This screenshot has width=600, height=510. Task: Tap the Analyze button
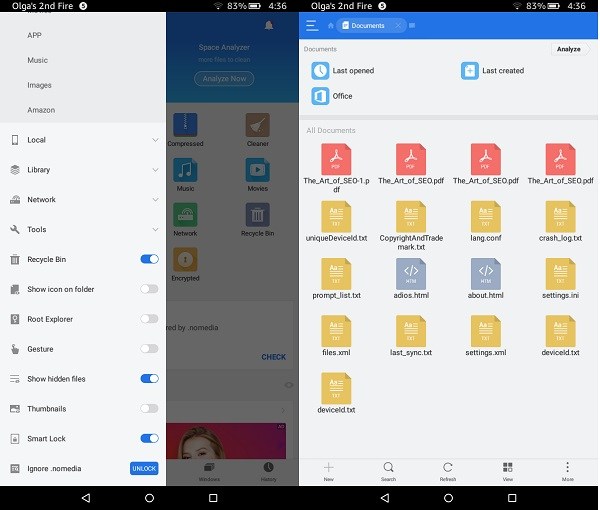(569, 49)
